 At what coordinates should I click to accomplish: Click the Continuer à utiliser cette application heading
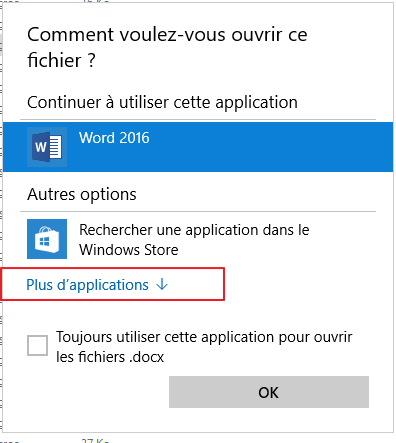(x=162, y=102)
